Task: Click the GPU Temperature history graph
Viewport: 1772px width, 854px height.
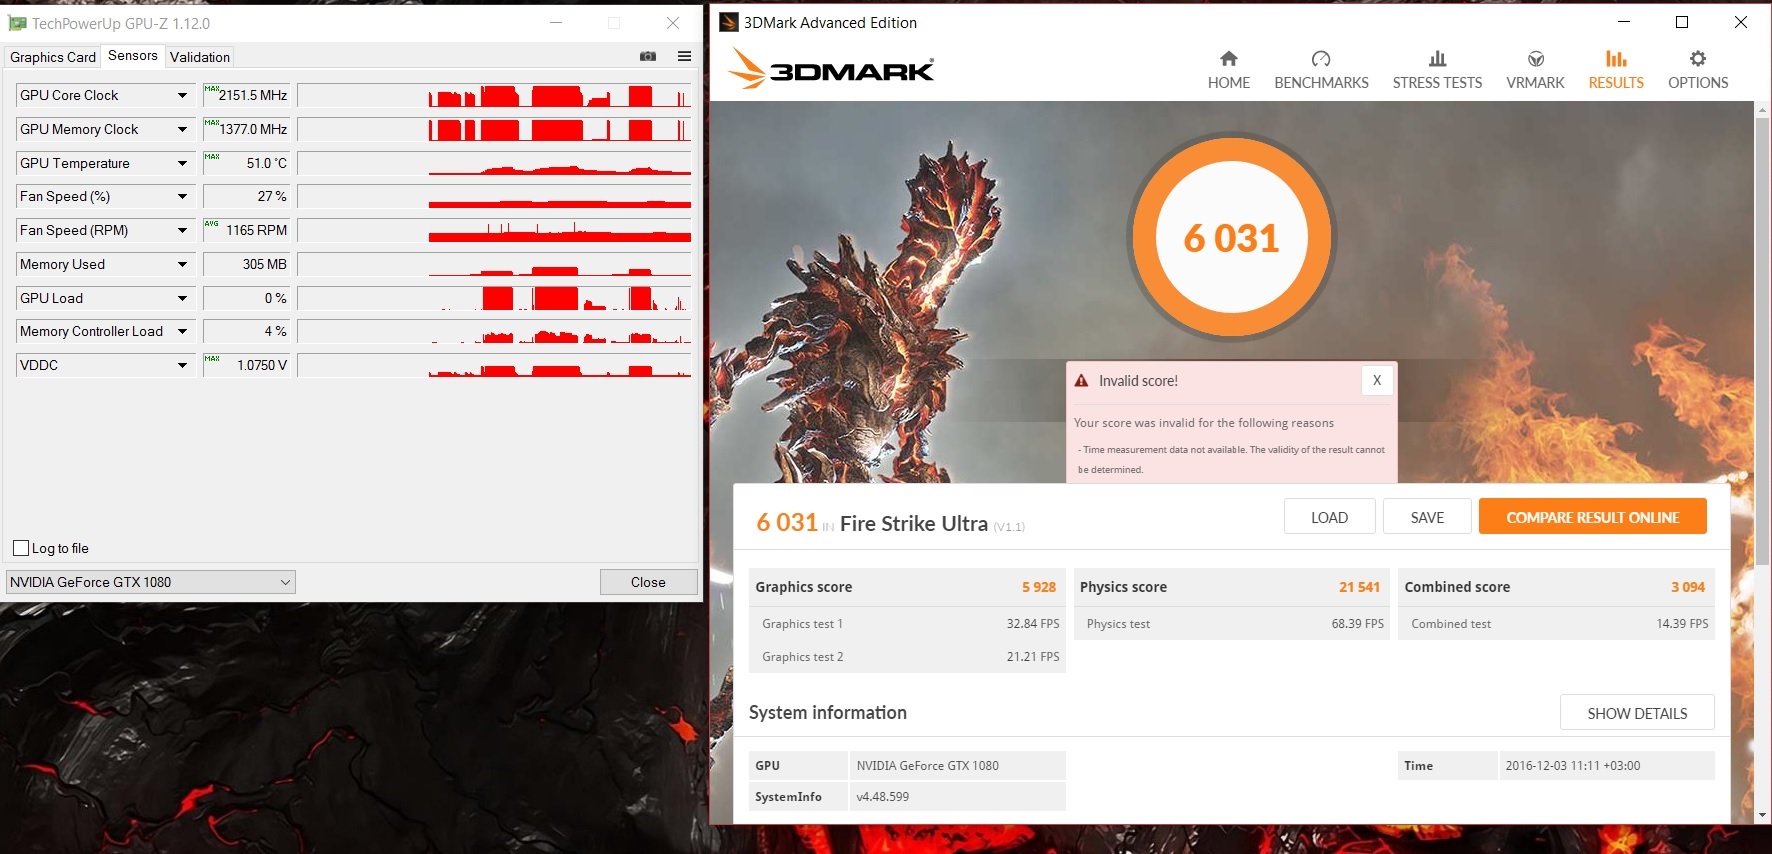Action: click(494, 163)
